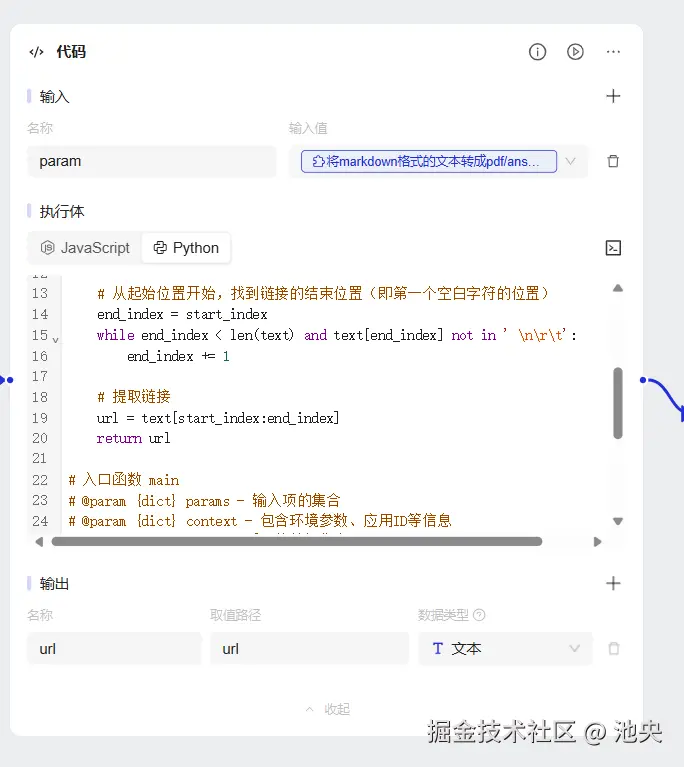Click line 24 '@param {dict} context' comment
This screenshot has width=684, height=767.
(260, 521)
